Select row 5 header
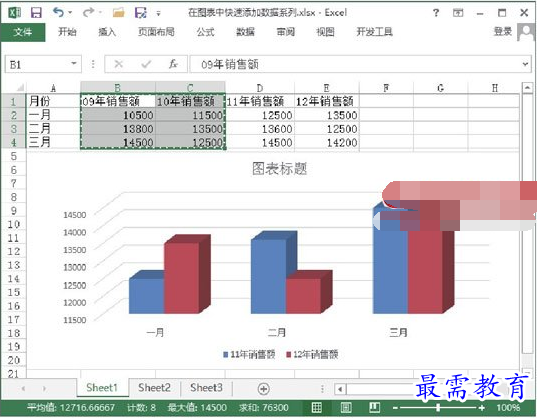The height and width of the screenshot is (418, 537). [x=13, y=156]
